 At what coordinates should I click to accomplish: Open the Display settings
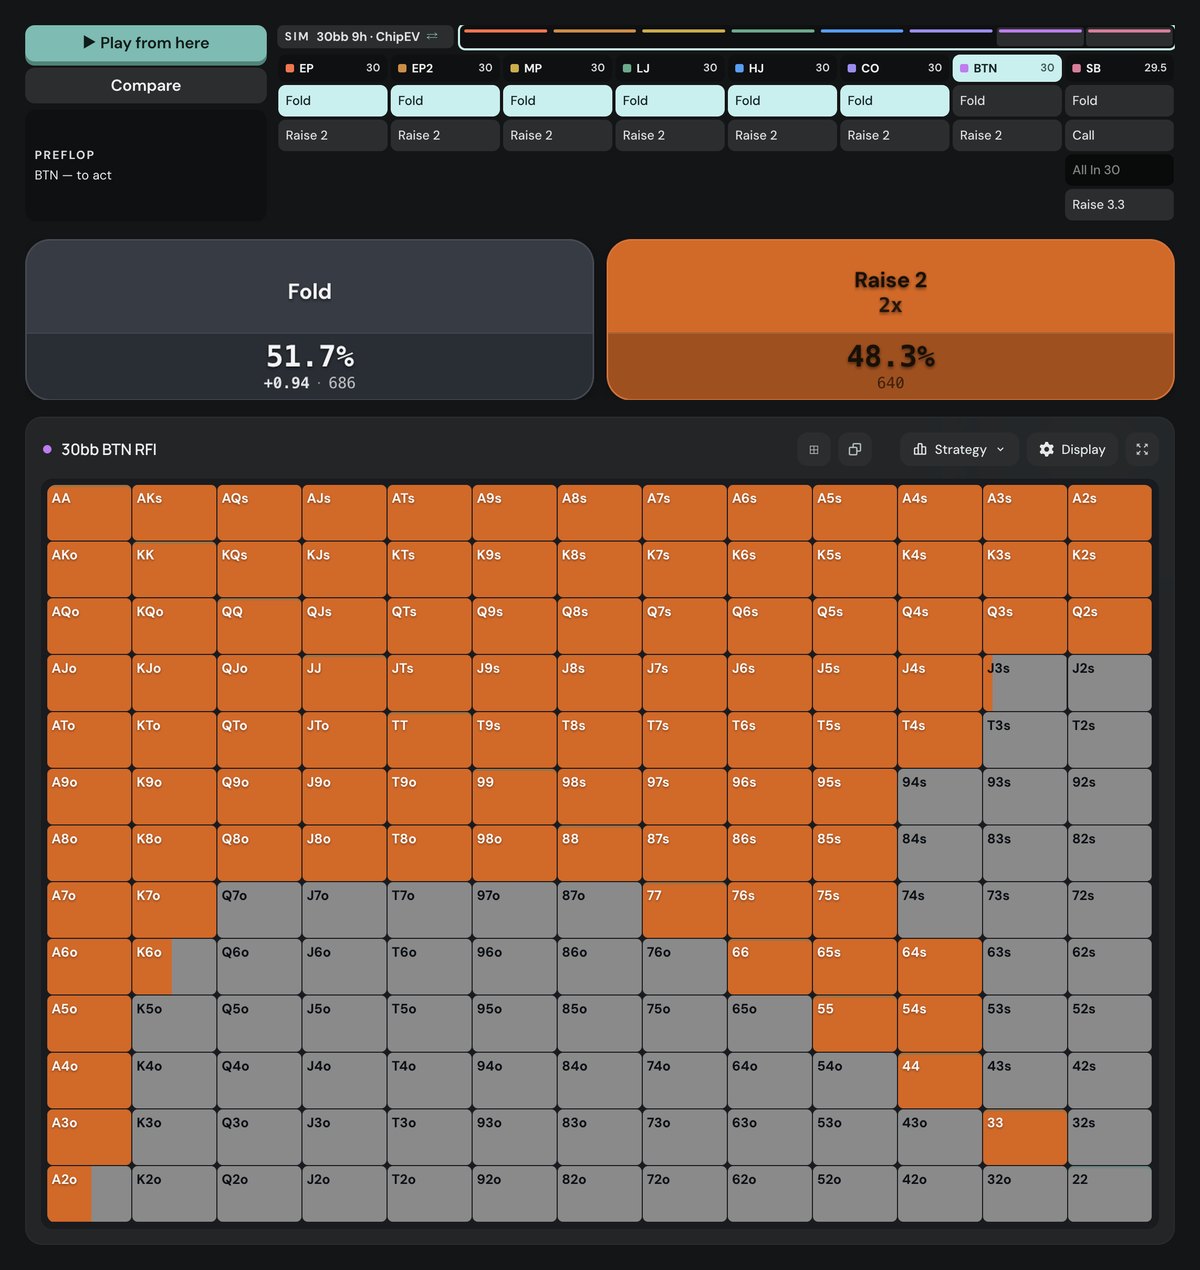(1072, 450)
